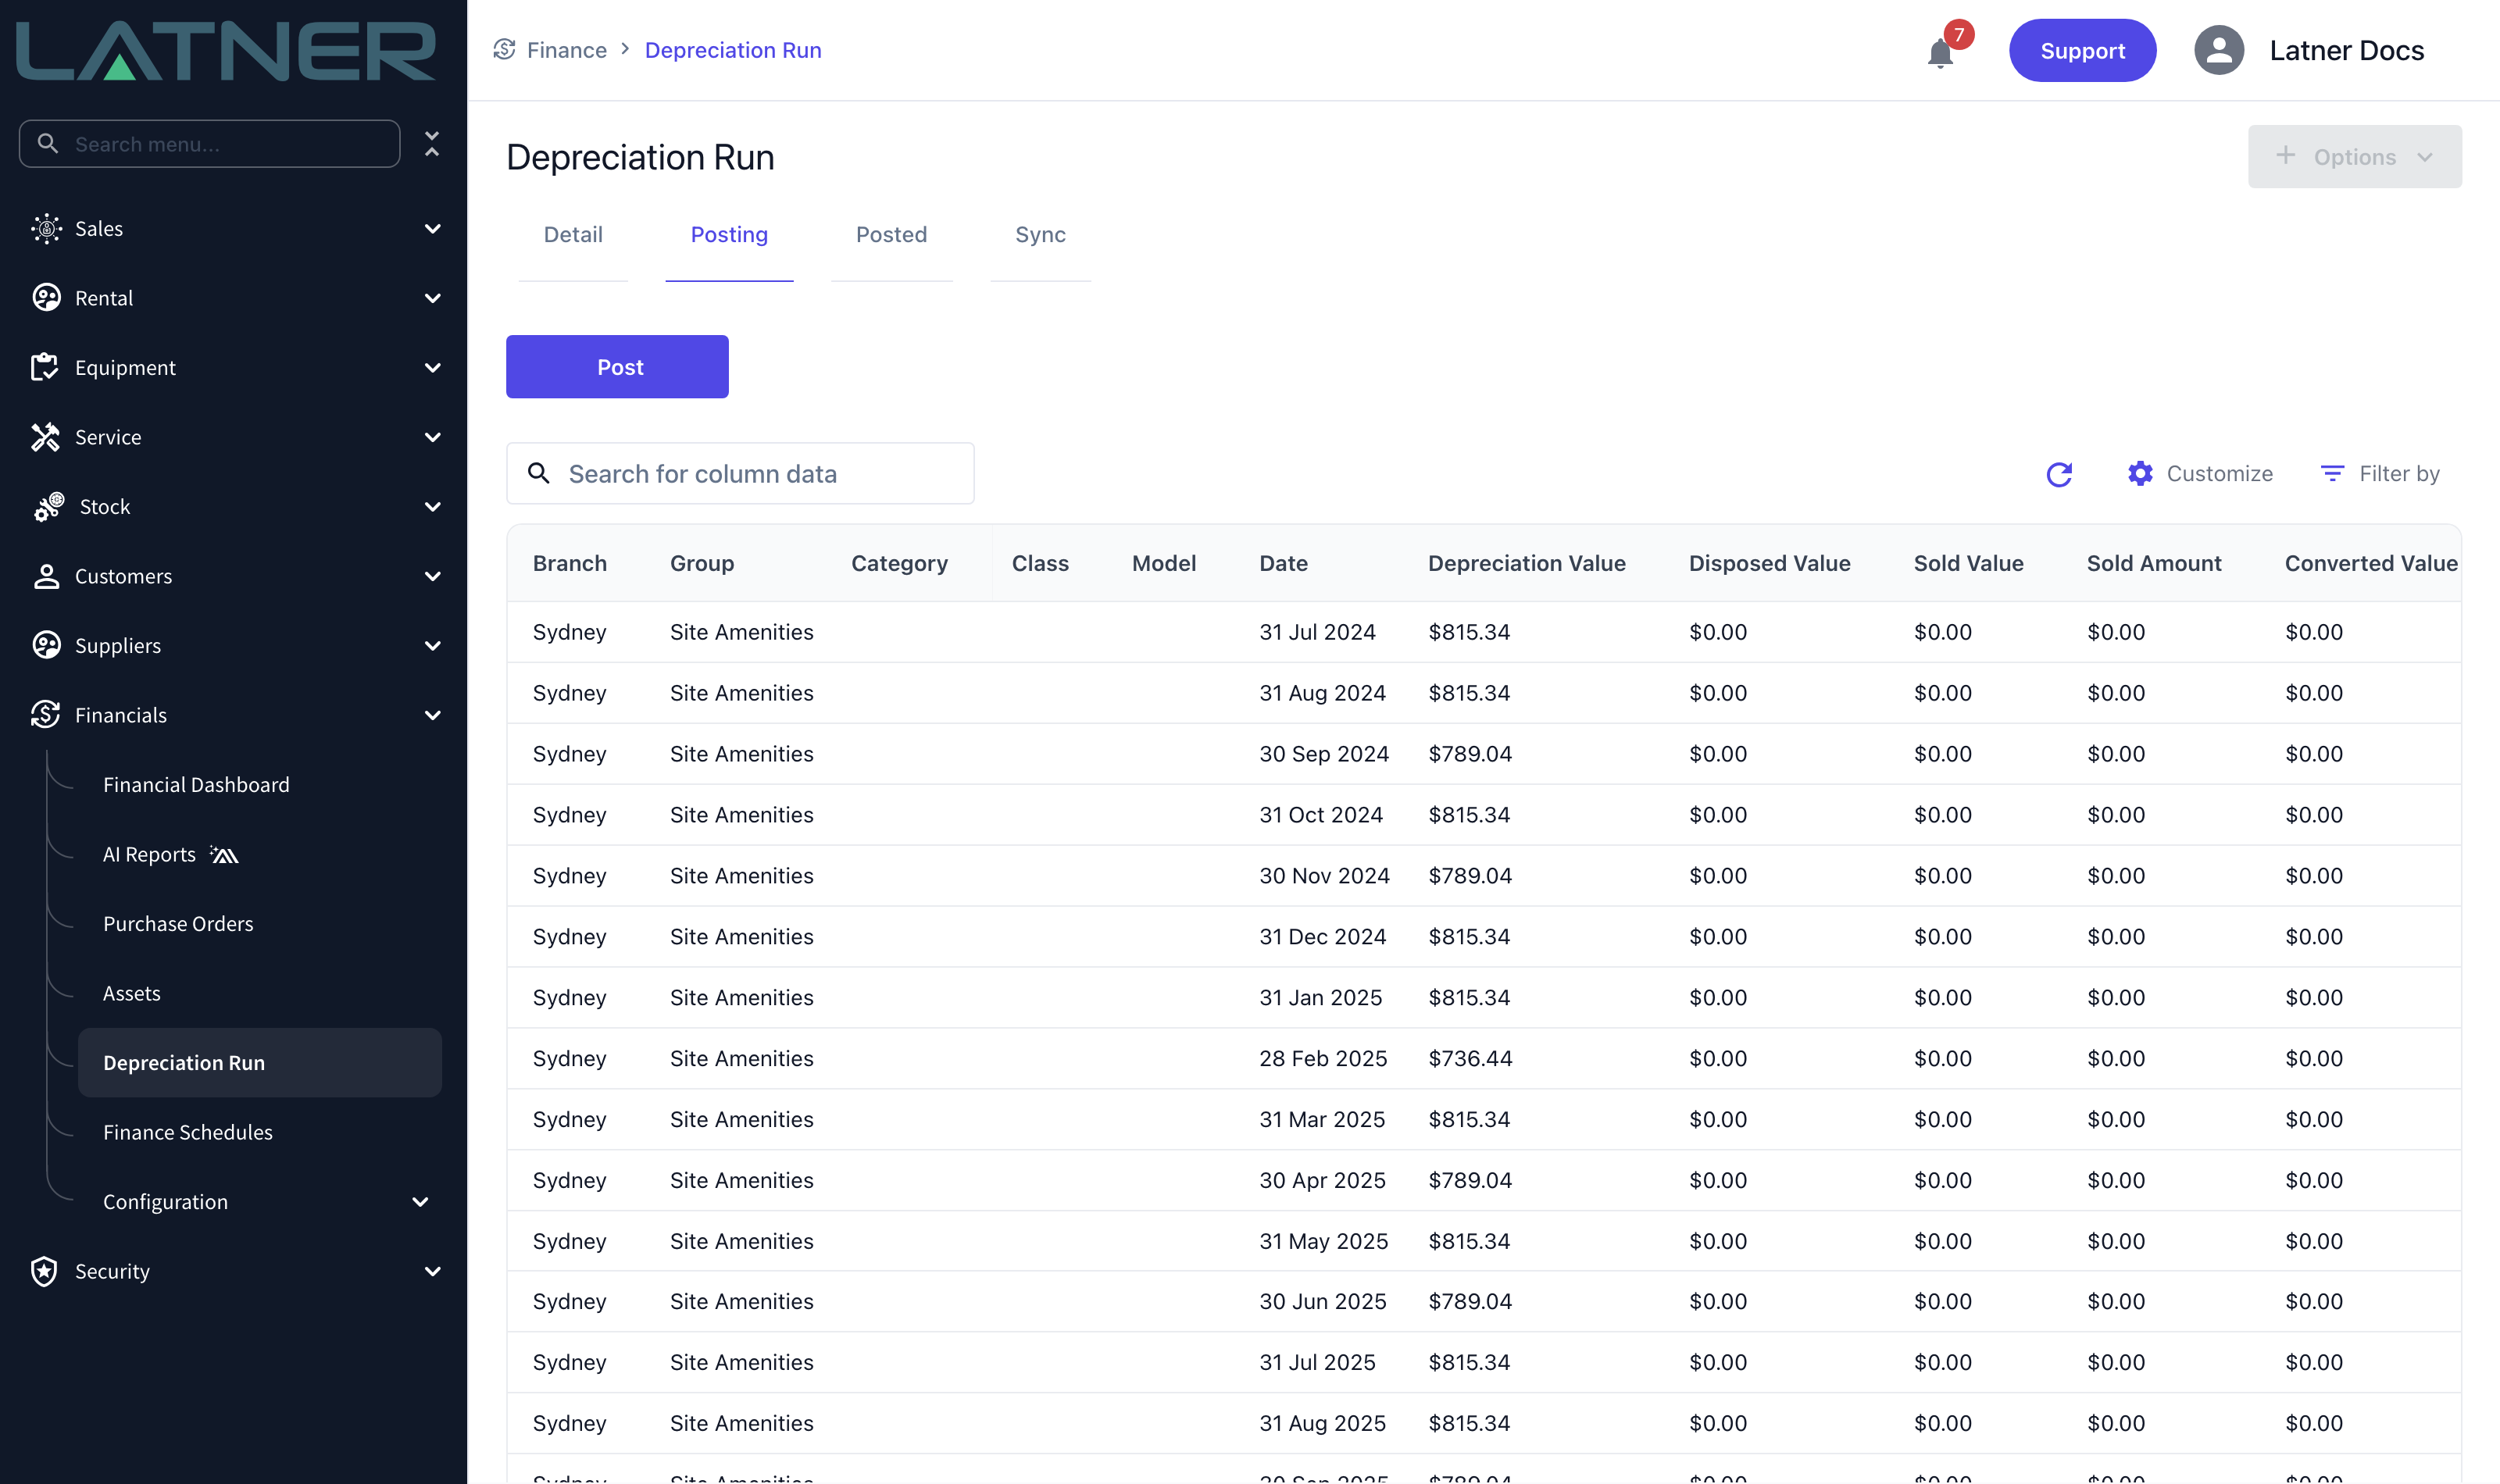
Task: Click the user avatar icon
Action: pyautogui.click(x=2219, y=50)
